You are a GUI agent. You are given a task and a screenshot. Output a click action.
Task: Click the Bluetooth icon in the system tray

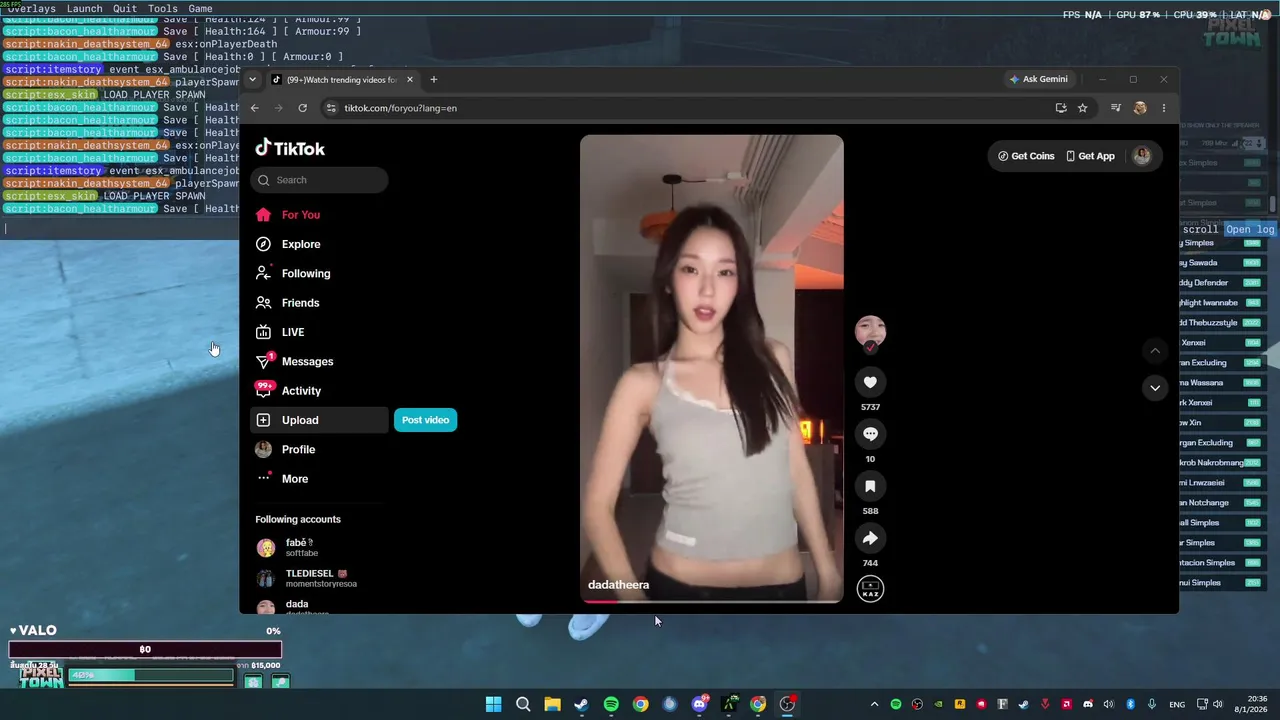(1131, 704)
